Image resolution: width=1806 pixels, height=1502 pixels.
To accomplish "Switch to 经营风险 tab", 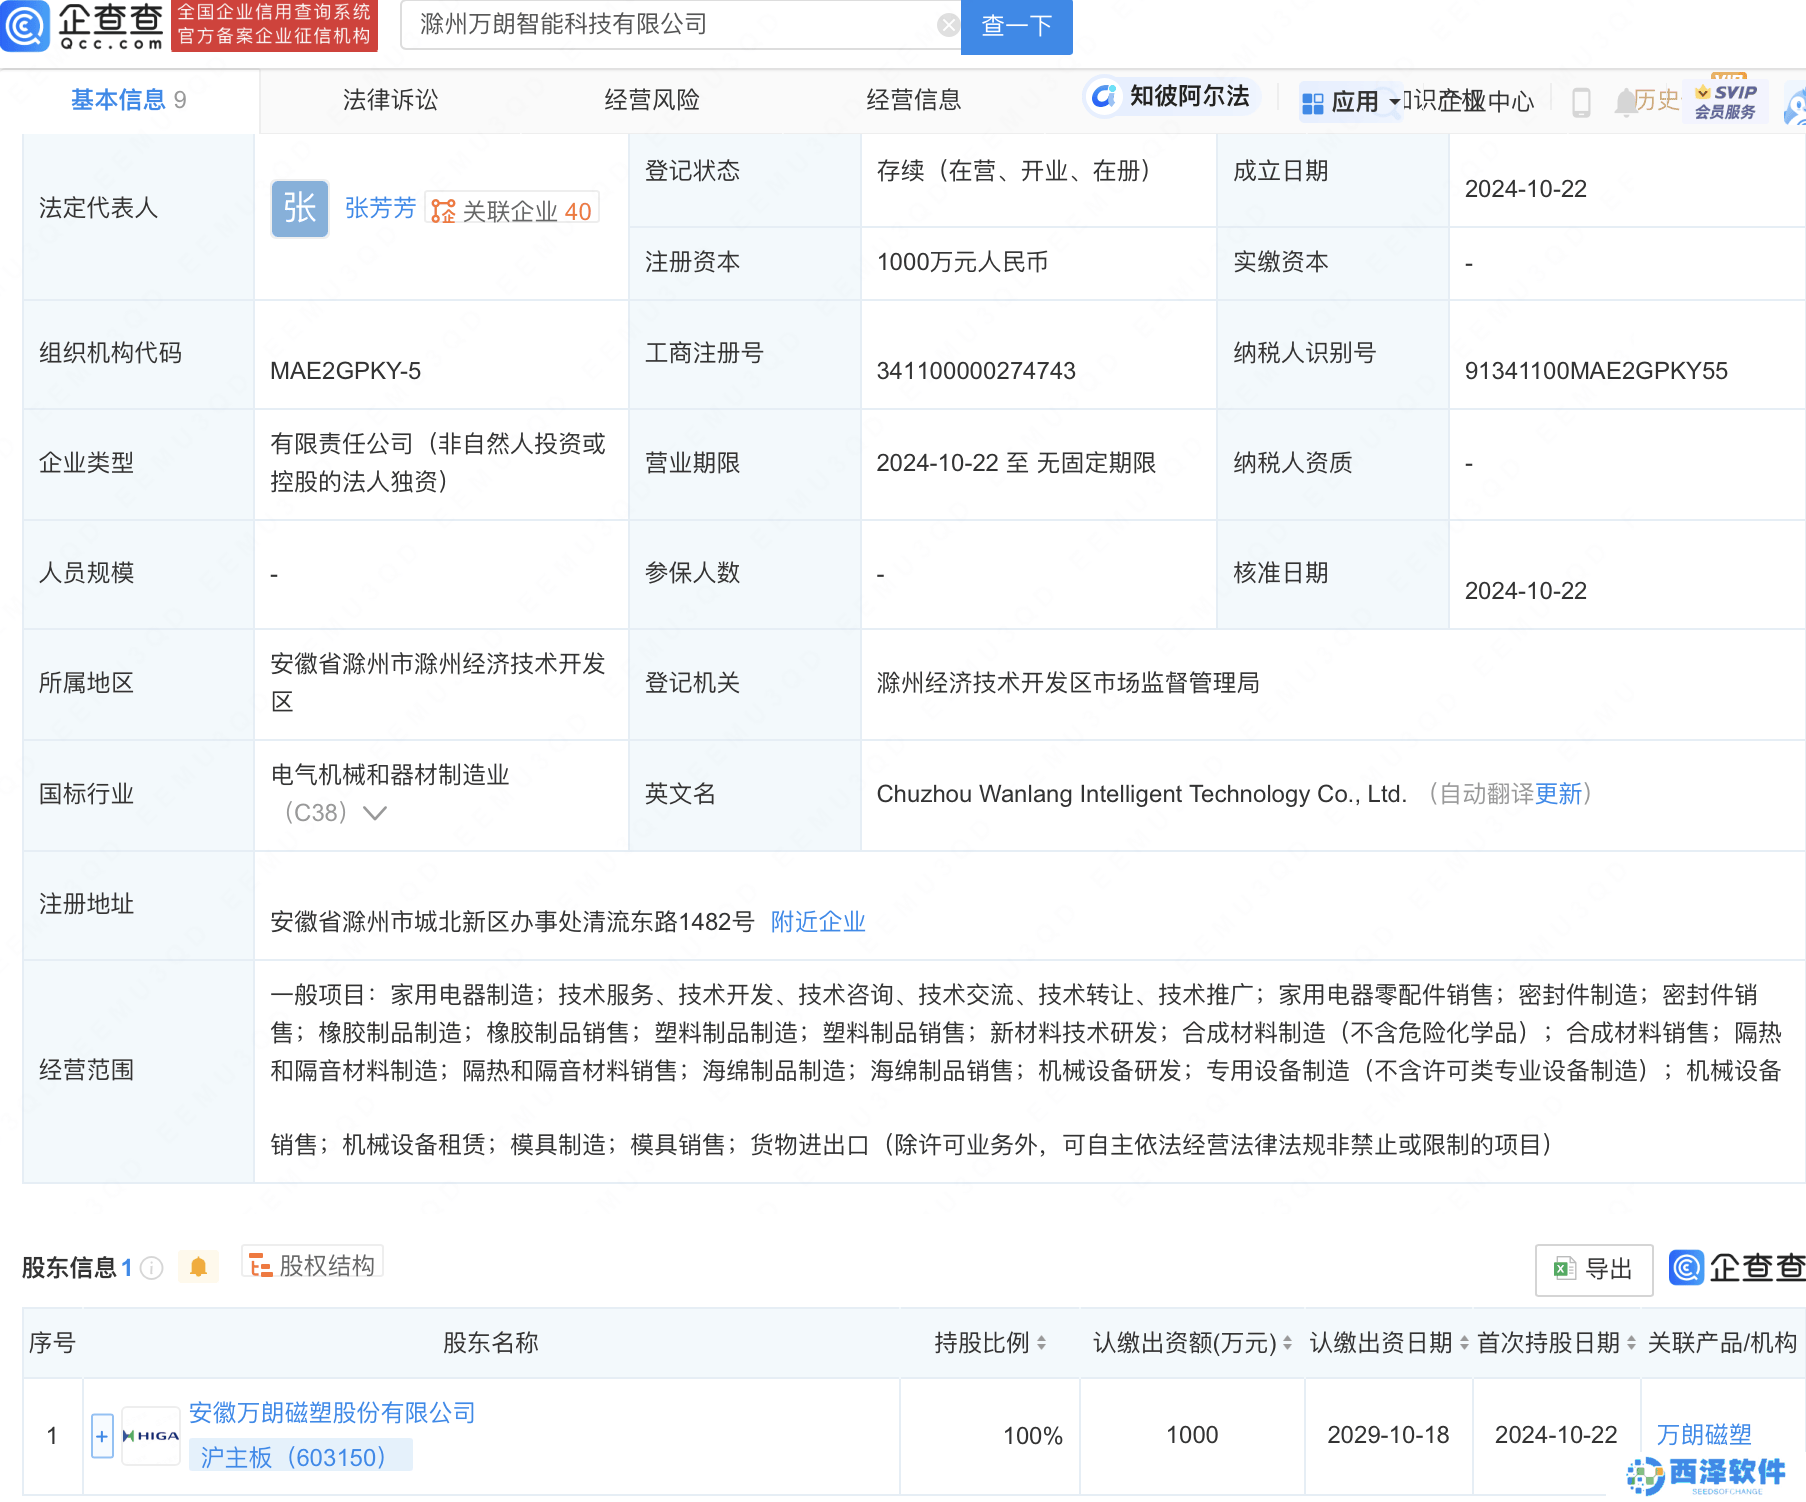I will coord(652,100).
